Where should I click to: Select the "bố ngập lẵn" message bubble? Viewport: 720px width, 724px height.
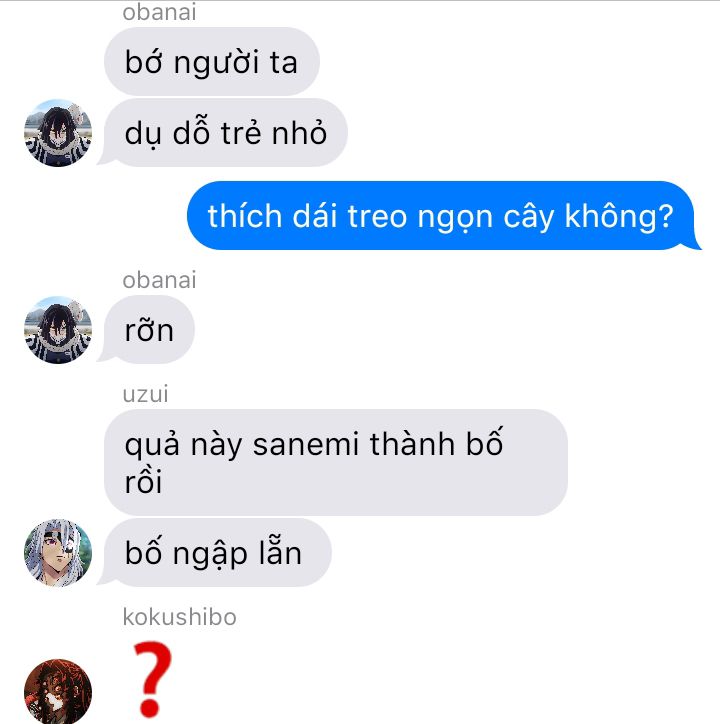coord(214,553)
